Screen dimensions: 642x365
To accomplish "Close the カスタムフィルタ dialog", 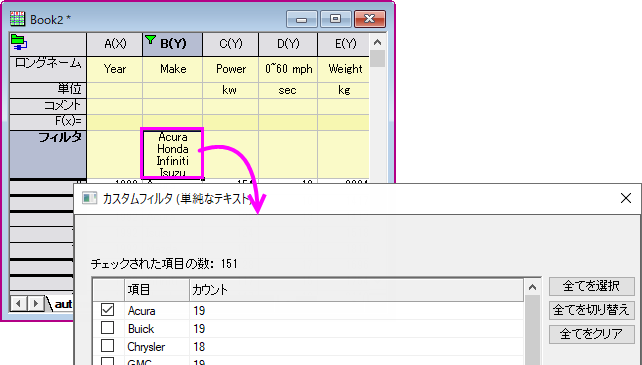I will (x=626, y=198).
